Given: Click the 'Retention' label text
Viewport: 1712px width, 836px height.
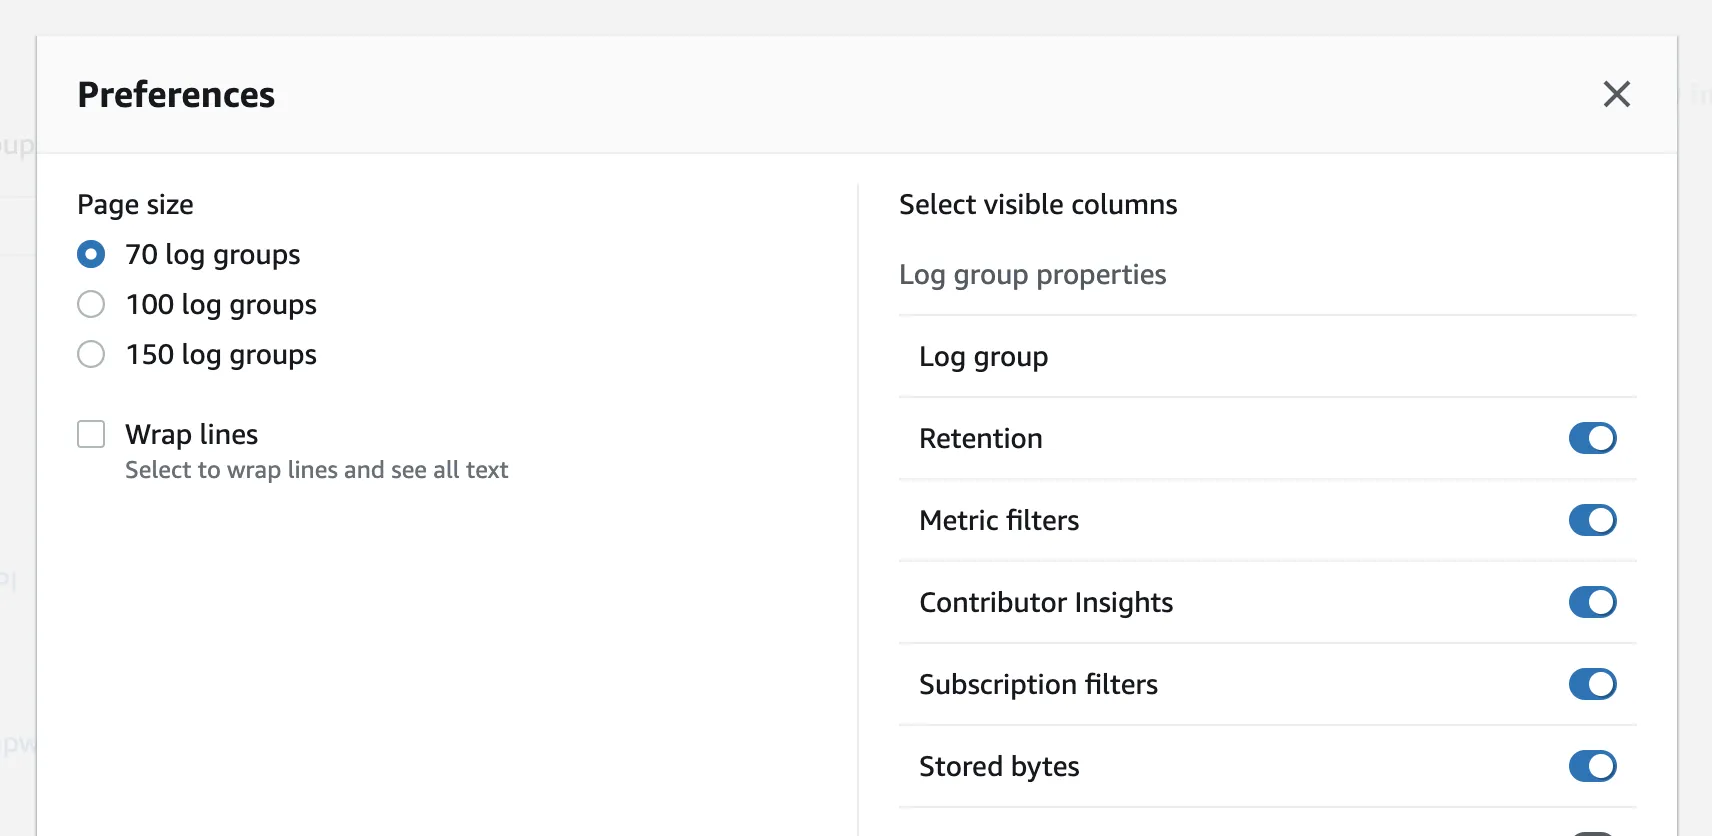Looking at the screenshot, I should (980, 439).
